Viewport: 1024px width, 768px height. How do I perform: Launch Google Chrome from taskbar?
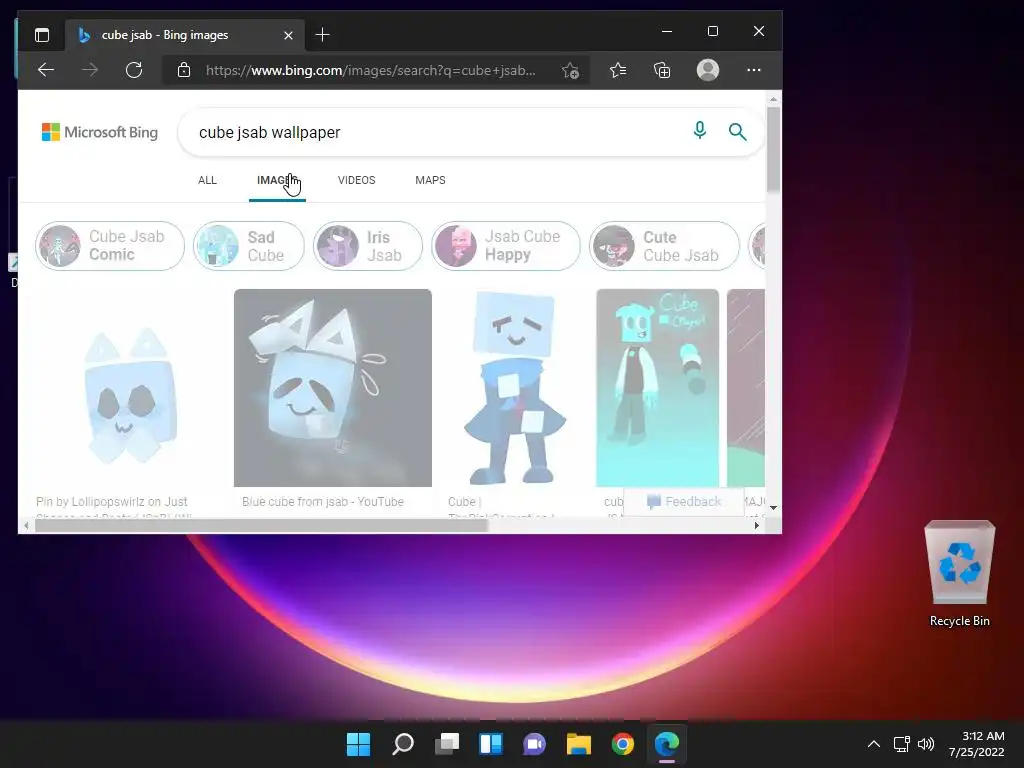[x=623, y=744]
